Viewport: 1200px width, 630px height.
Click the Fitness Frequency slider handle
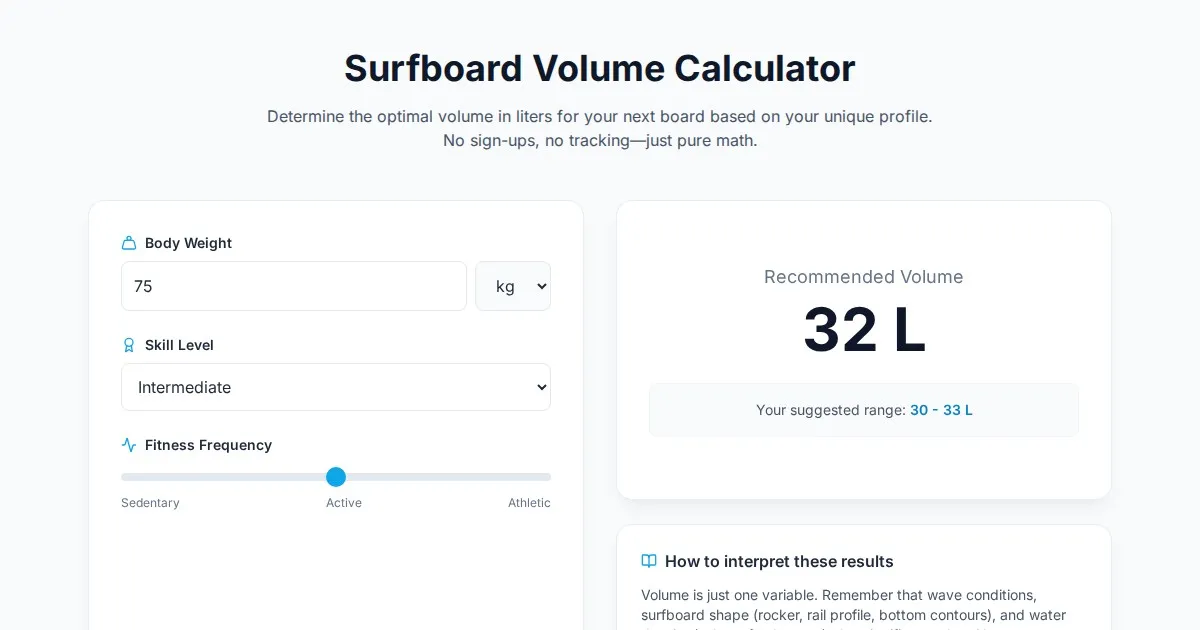(x=336, y=477)
